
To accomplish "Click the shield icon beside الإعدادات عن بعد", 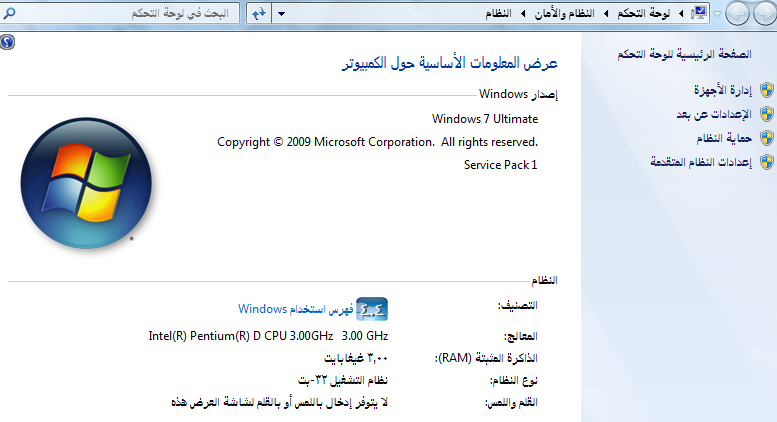I will [x=767, y=115].
